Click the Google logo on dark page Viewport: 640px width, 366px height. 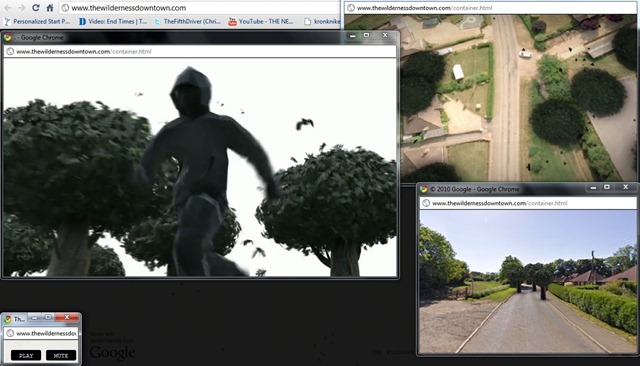(112, 353)
